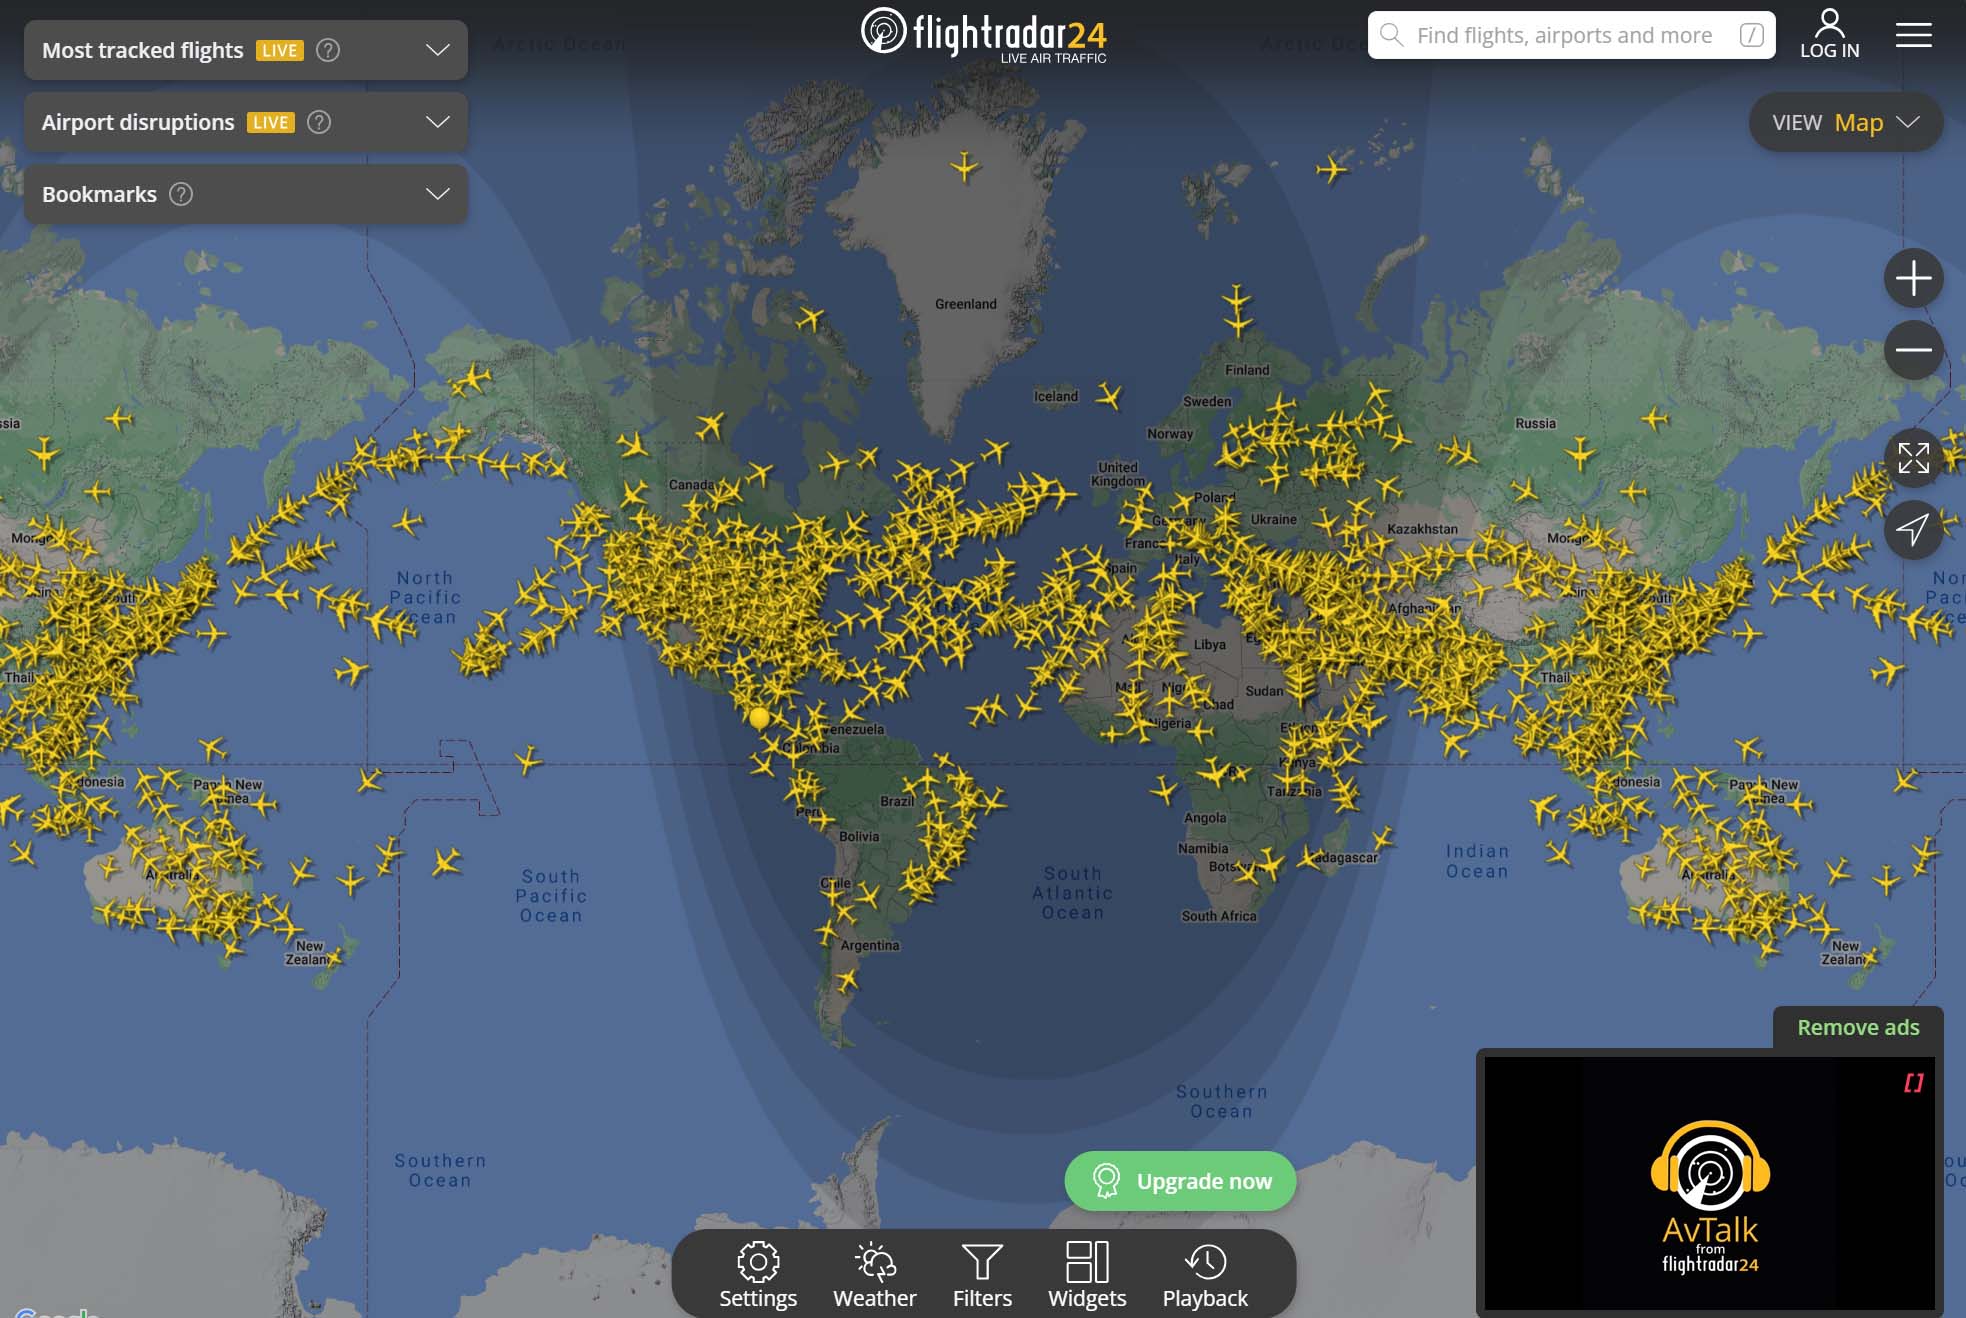This screenshot has height=1318, width=1966.
Task: Show help for Most tracked flights
Action: 328,50
